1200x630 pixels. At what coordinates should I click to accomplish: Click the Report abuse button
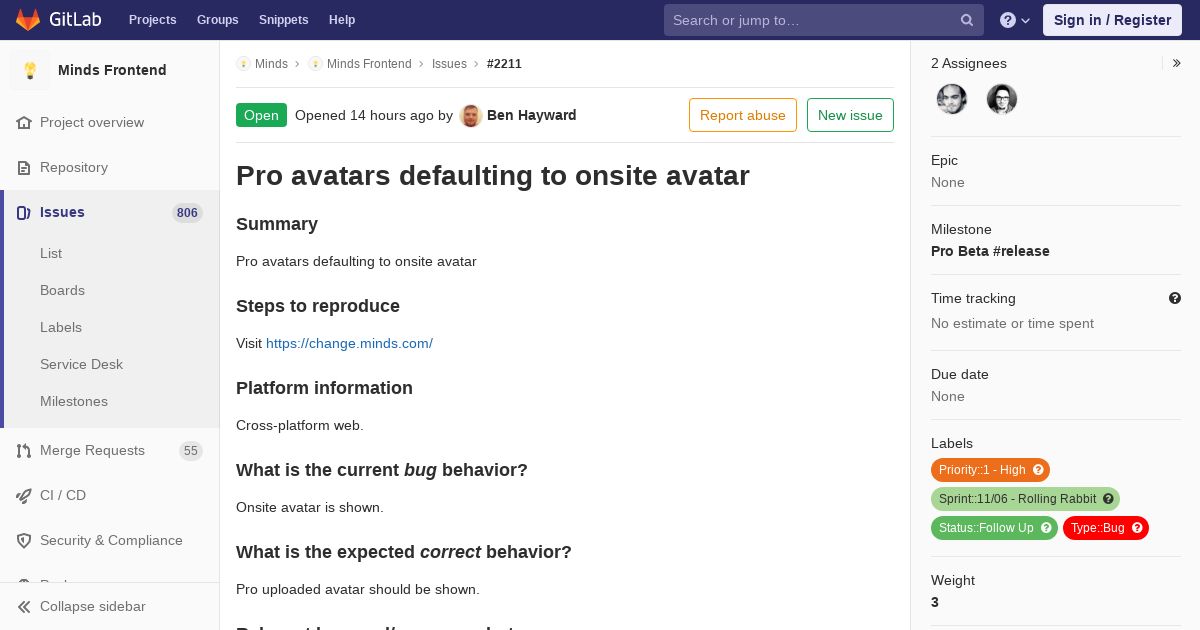pos(743,115)
